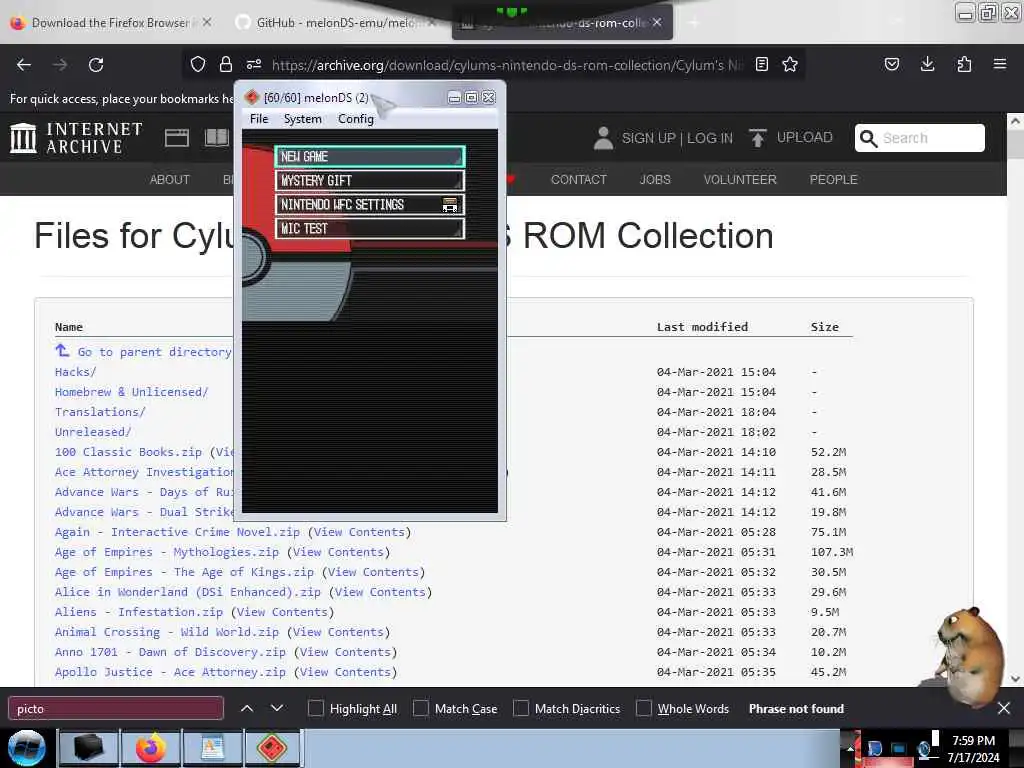Reload the page in Firefox
The image size is (1024, 768).
click(x=96, y=65)
